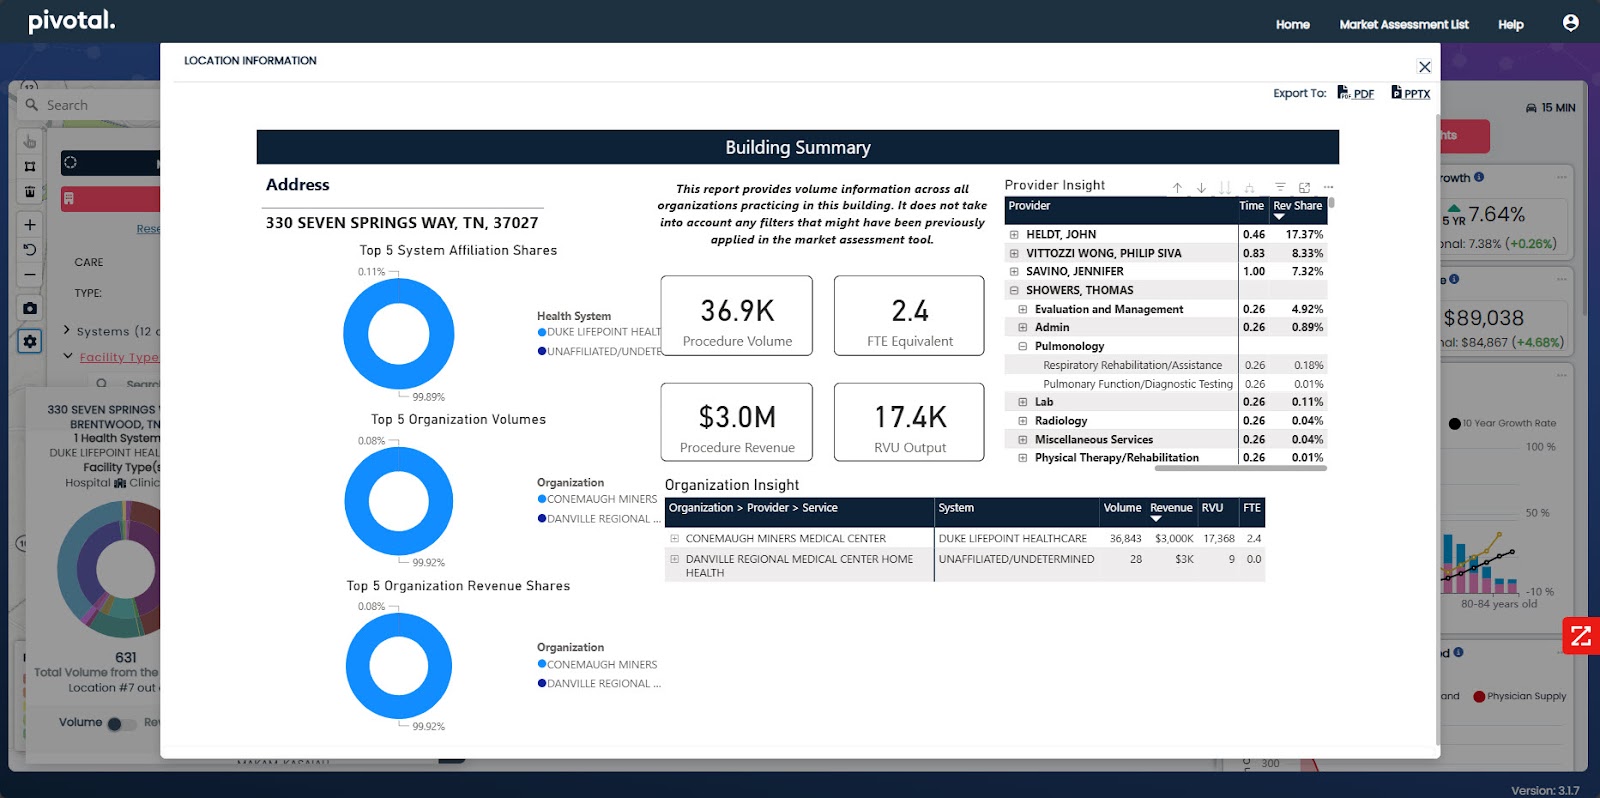
Task: Click the info icon beside growth card
Action: (1479, 177)
